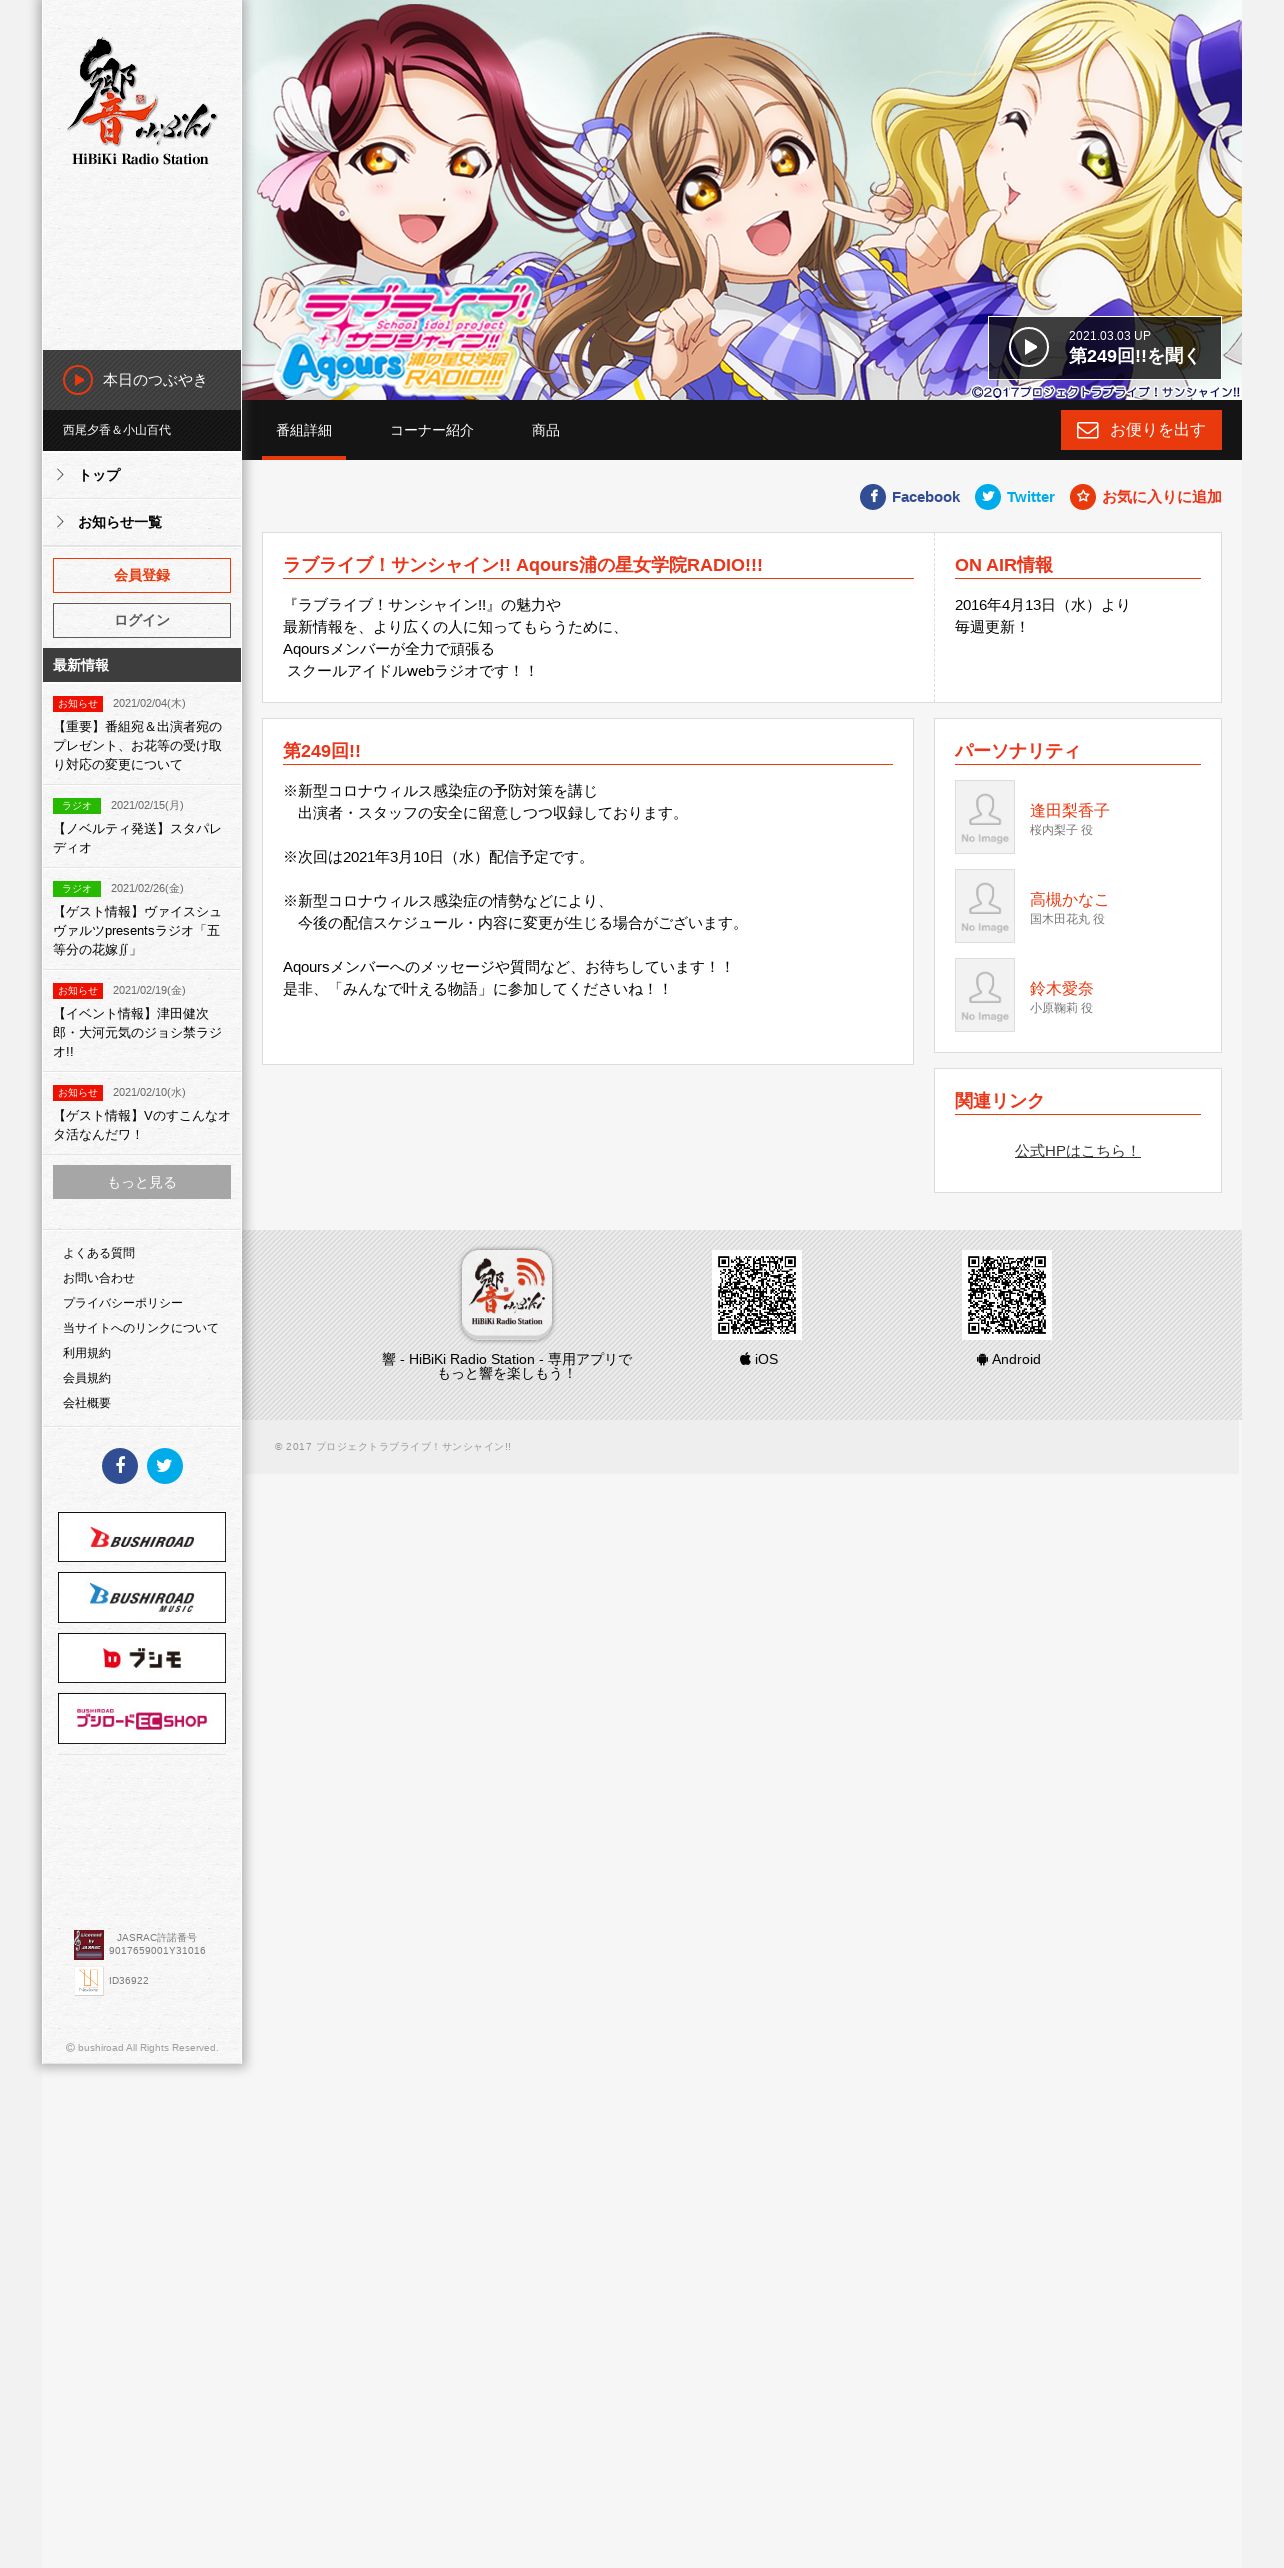Open 逢田梨香子 personality profile

(x=1069, y=811)
